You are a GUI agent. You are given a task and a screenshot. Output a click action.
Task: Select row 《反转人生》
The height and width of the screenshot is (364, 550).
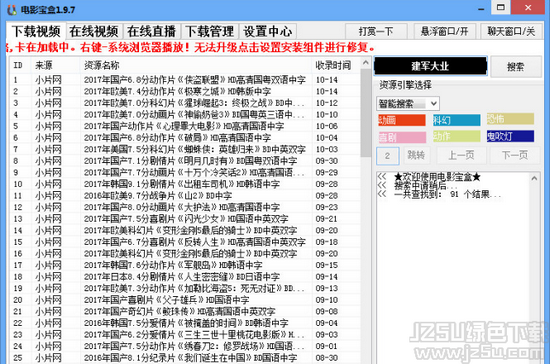click(x=185, y=242)
